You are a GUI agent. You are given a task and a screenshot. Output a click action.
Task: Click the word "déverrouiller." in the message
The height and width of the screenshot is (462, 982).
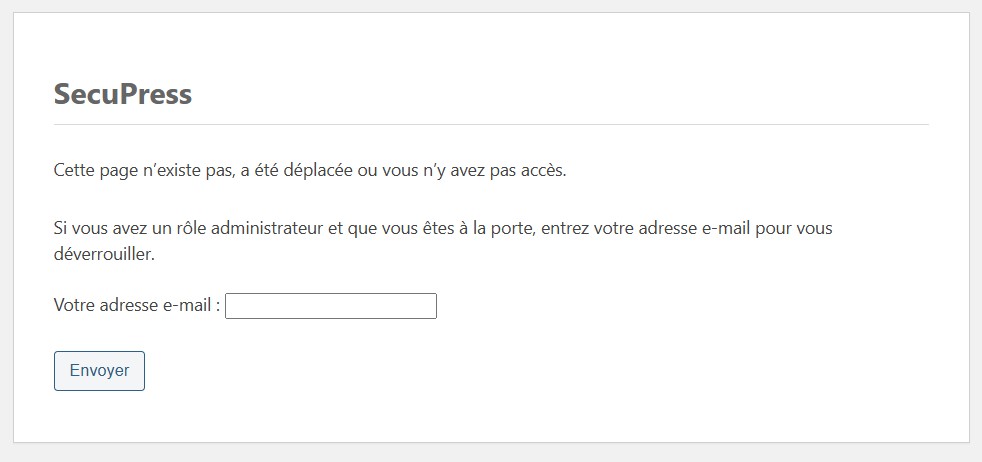(x=104, y=254)
